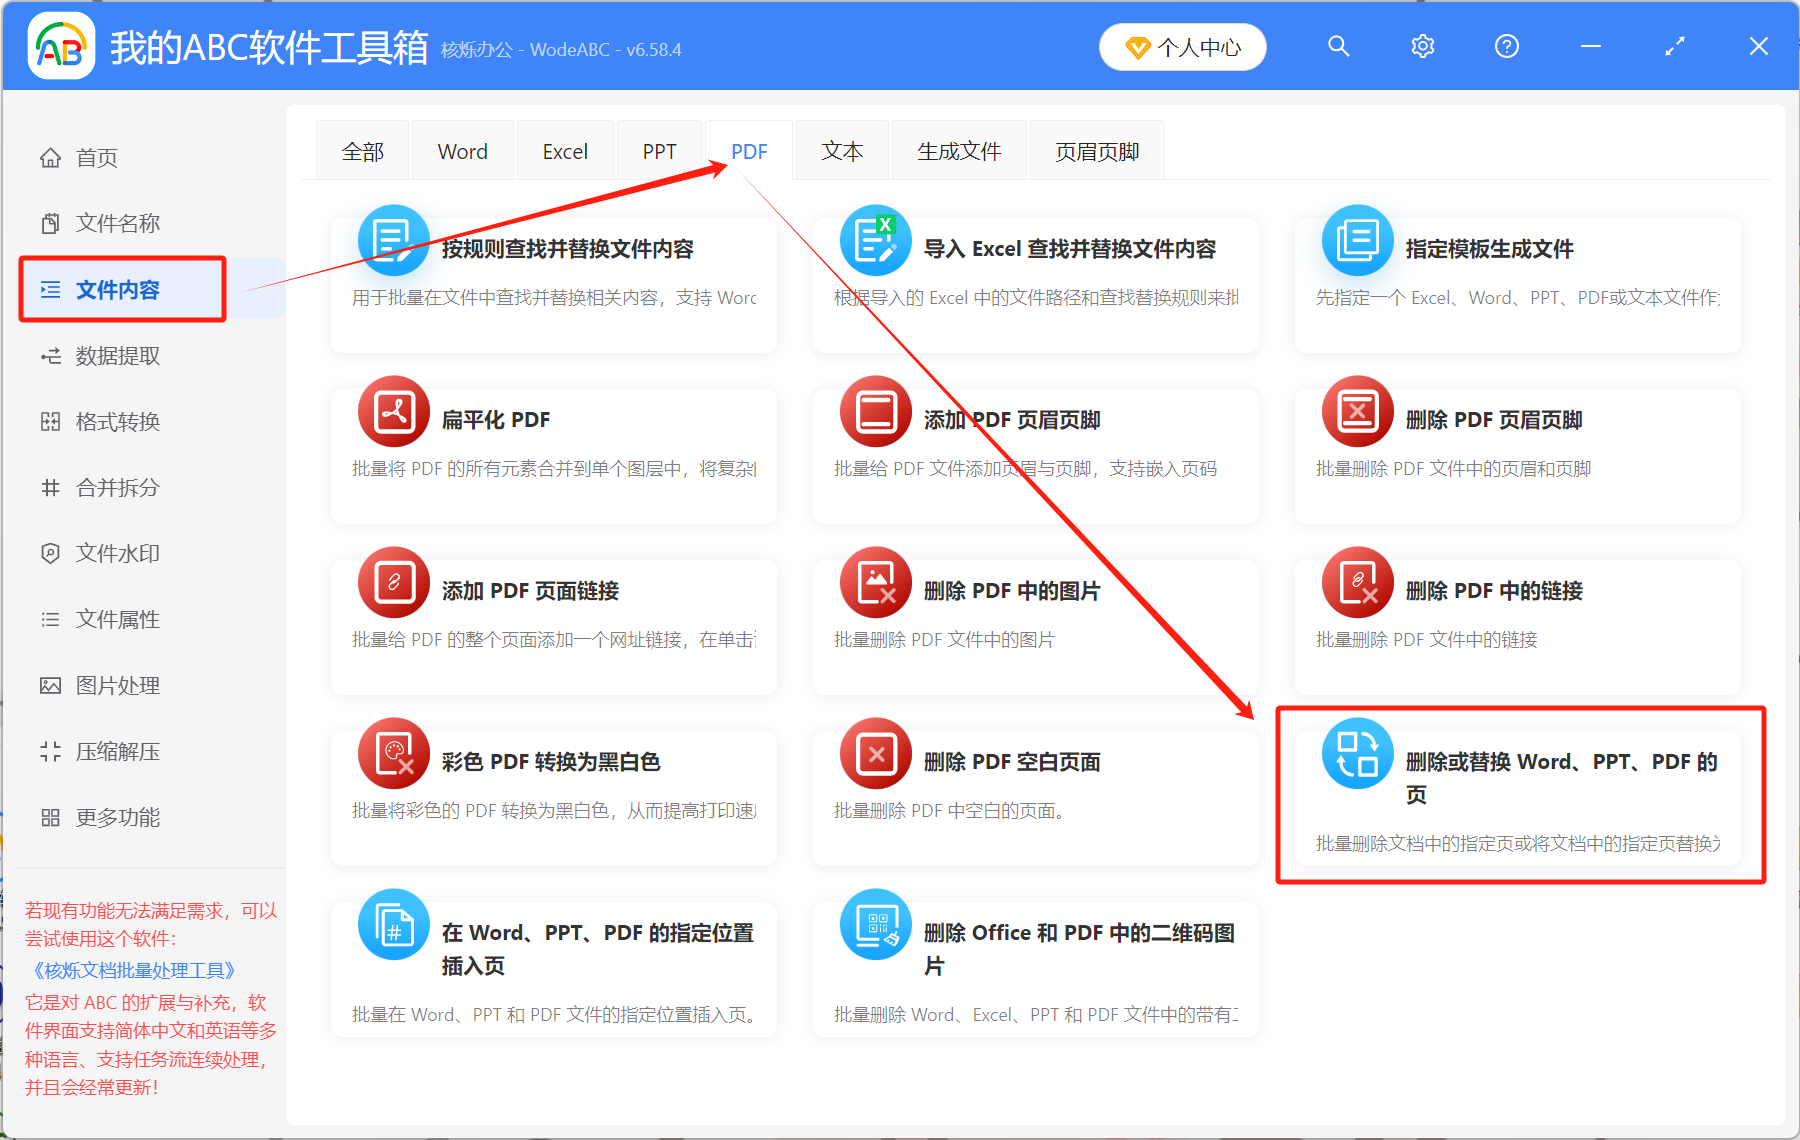Click the 个人中心 button
The image size is (1800, 1140).
coord(1182,46)
